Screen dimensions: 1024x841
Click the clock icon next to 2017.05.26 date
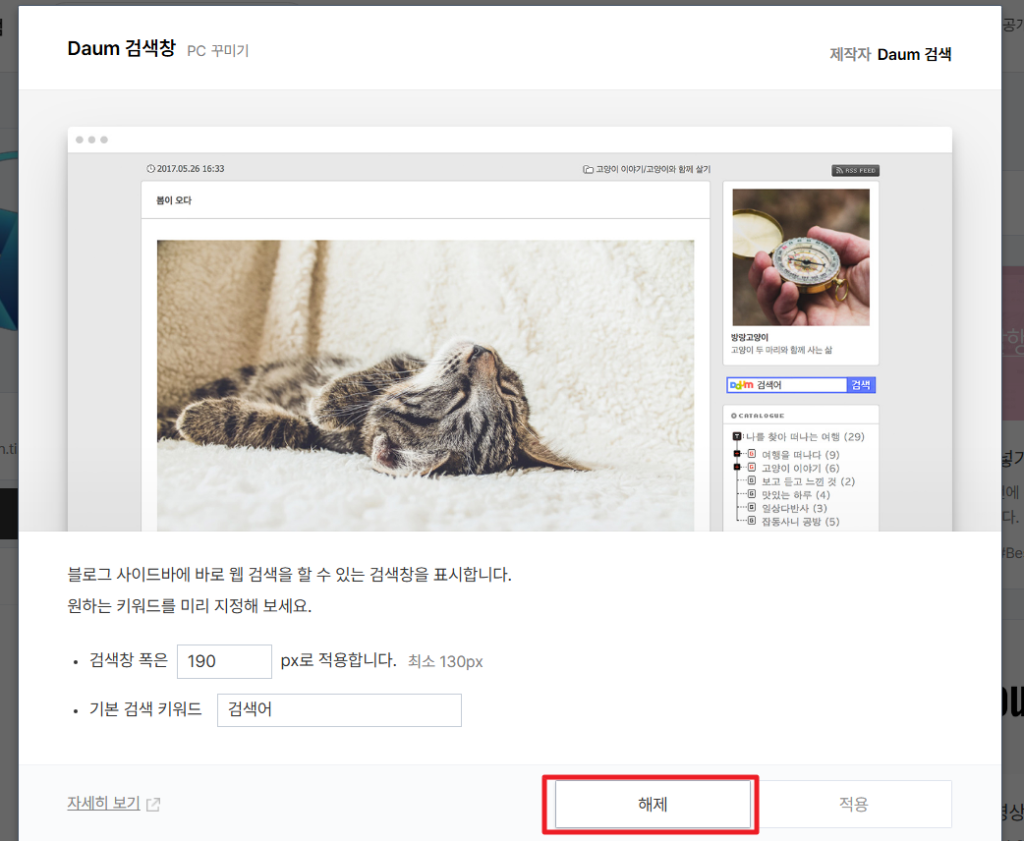tap(151, 169)
